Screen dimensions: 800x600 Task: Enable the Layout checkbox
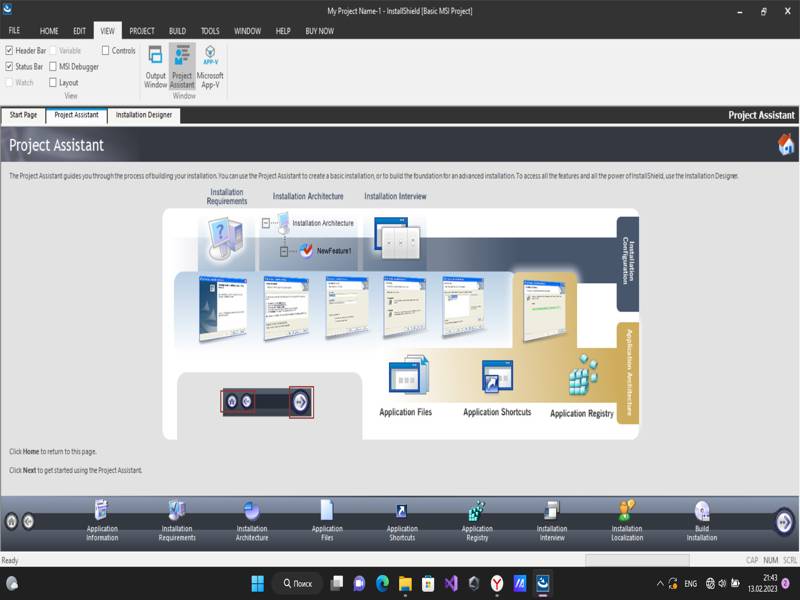click(53, 83)
